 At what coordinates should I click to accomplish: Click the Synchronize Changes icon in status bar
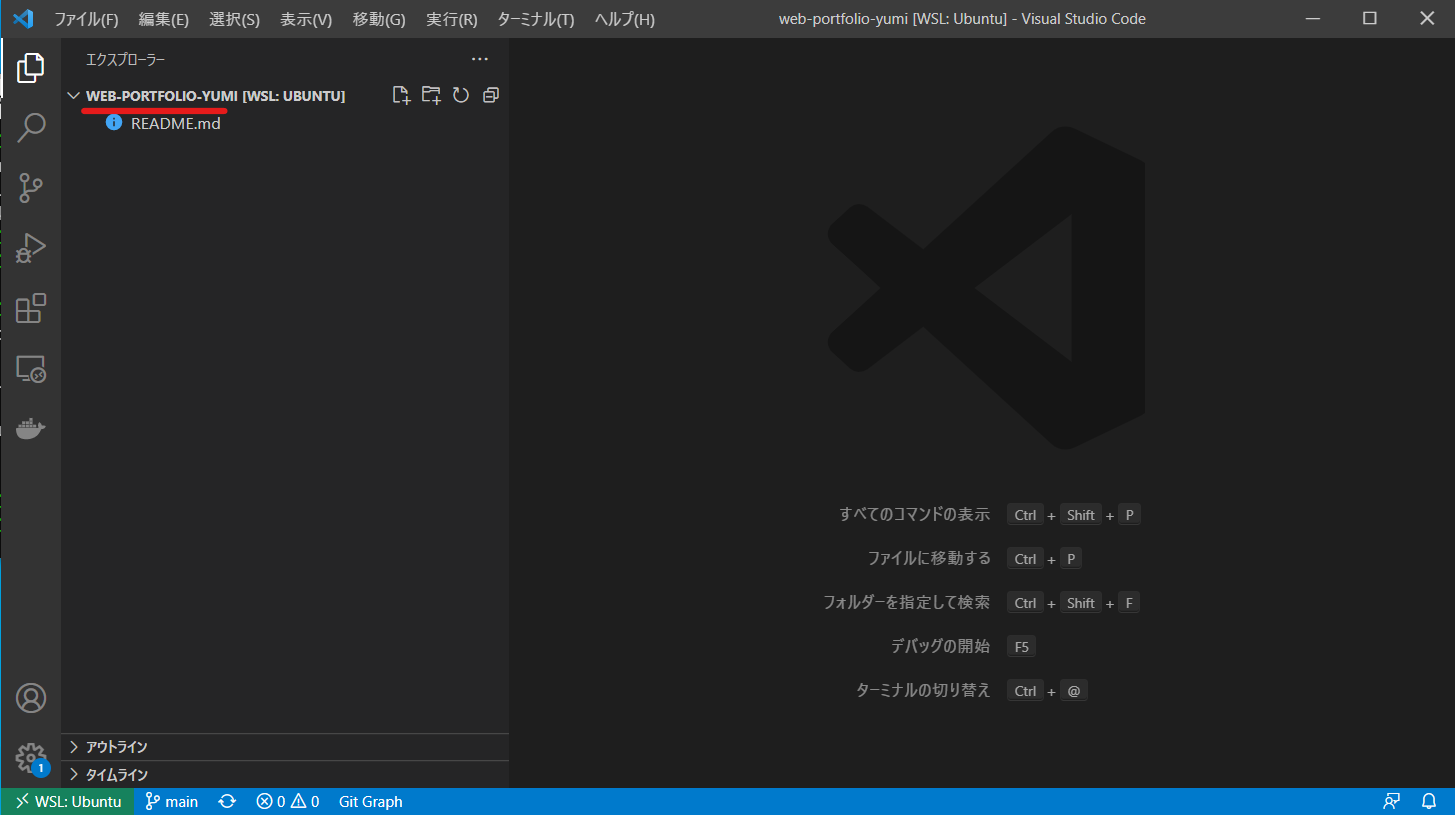coord(227,801)
